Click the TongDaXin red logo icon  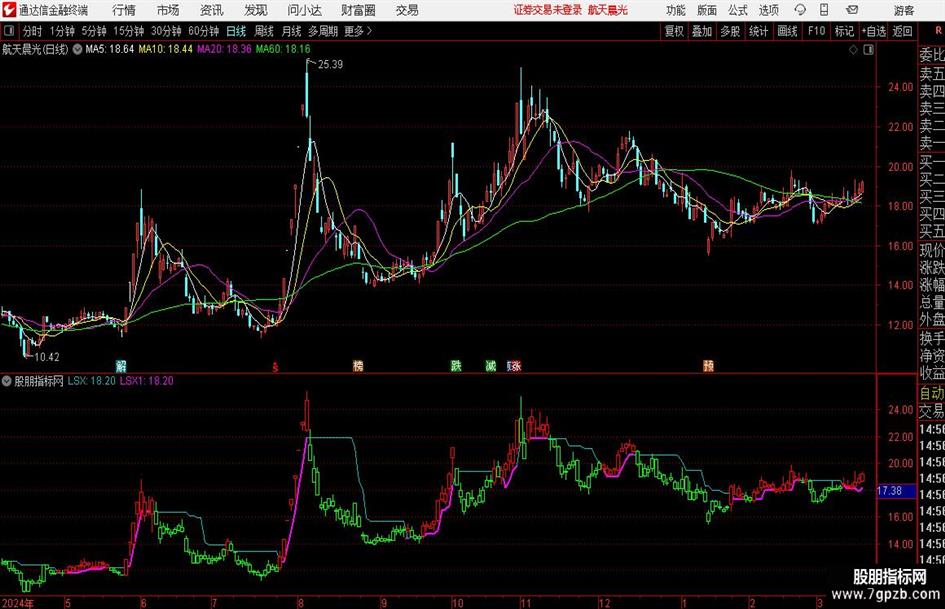(x=8, y=10)
